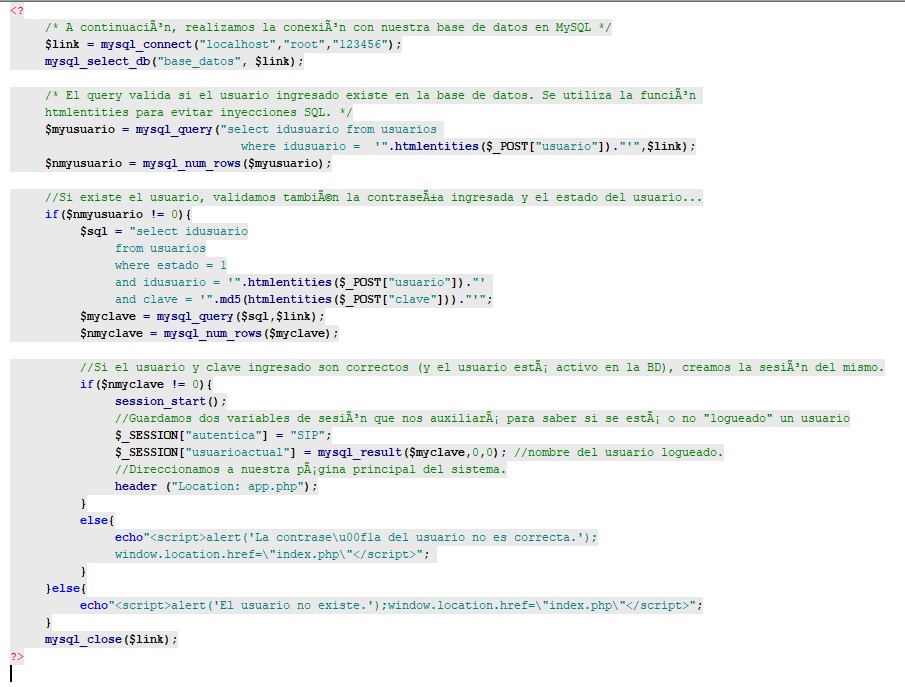The image size is (905, 687).
Task: Click the mysql_select_db line
Action: click(174, 61)
